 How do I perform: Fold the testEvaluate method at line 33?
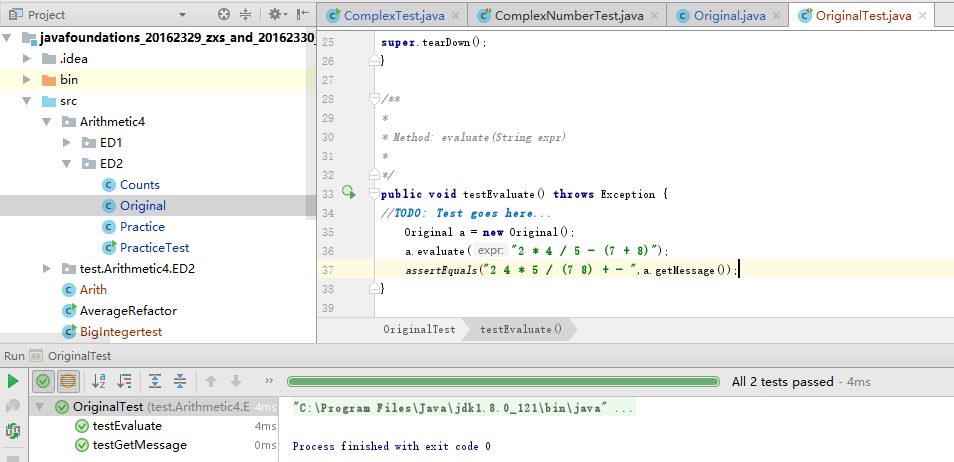(x=374, y=194)
